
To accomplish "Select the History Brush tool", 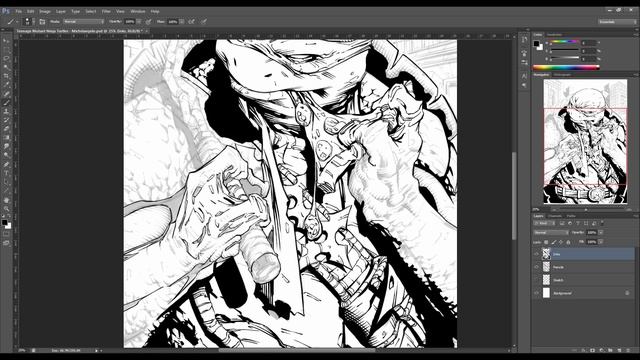I will pyautogui.click(x=6, y=120).
